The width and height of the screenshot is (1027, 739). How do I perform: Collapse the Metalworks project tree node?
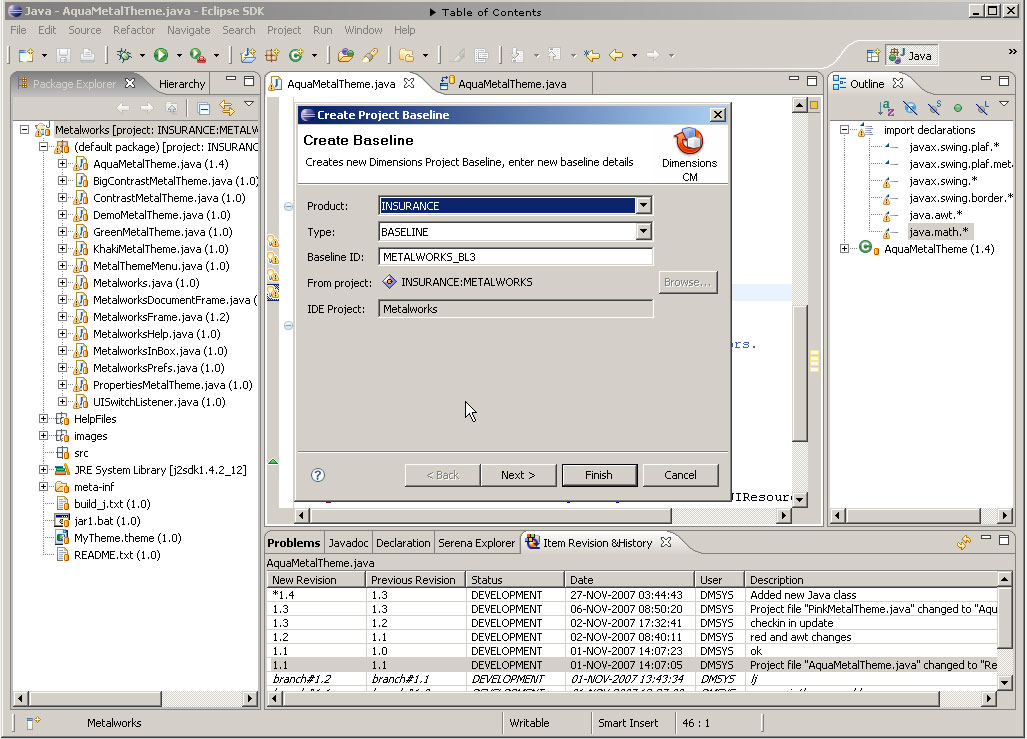tap(24, 130)
